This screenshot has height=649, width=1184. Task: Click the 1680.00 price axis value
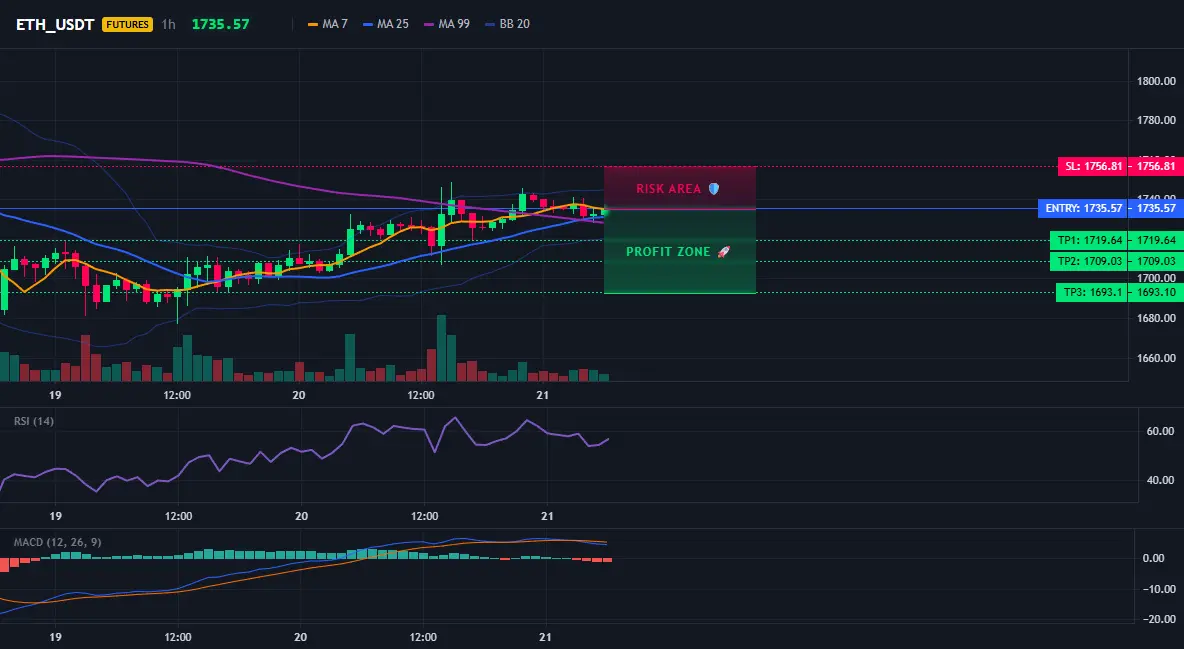coord(1156,318)
